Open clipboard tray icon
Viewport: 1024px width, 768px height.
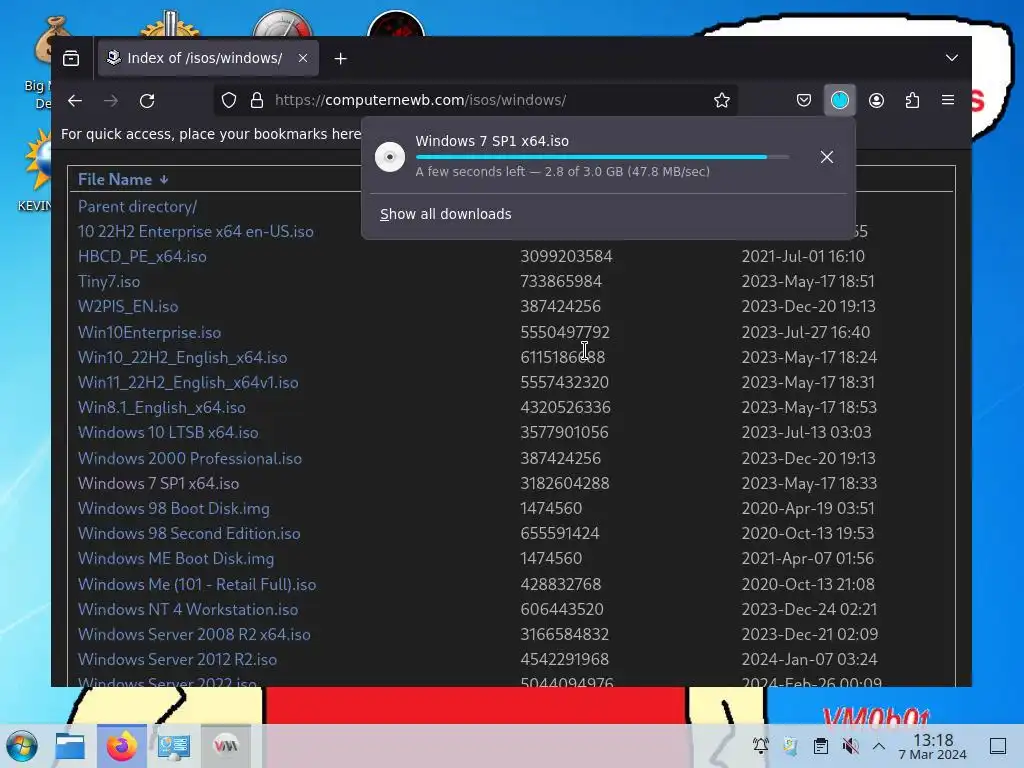tap(820, 746)
